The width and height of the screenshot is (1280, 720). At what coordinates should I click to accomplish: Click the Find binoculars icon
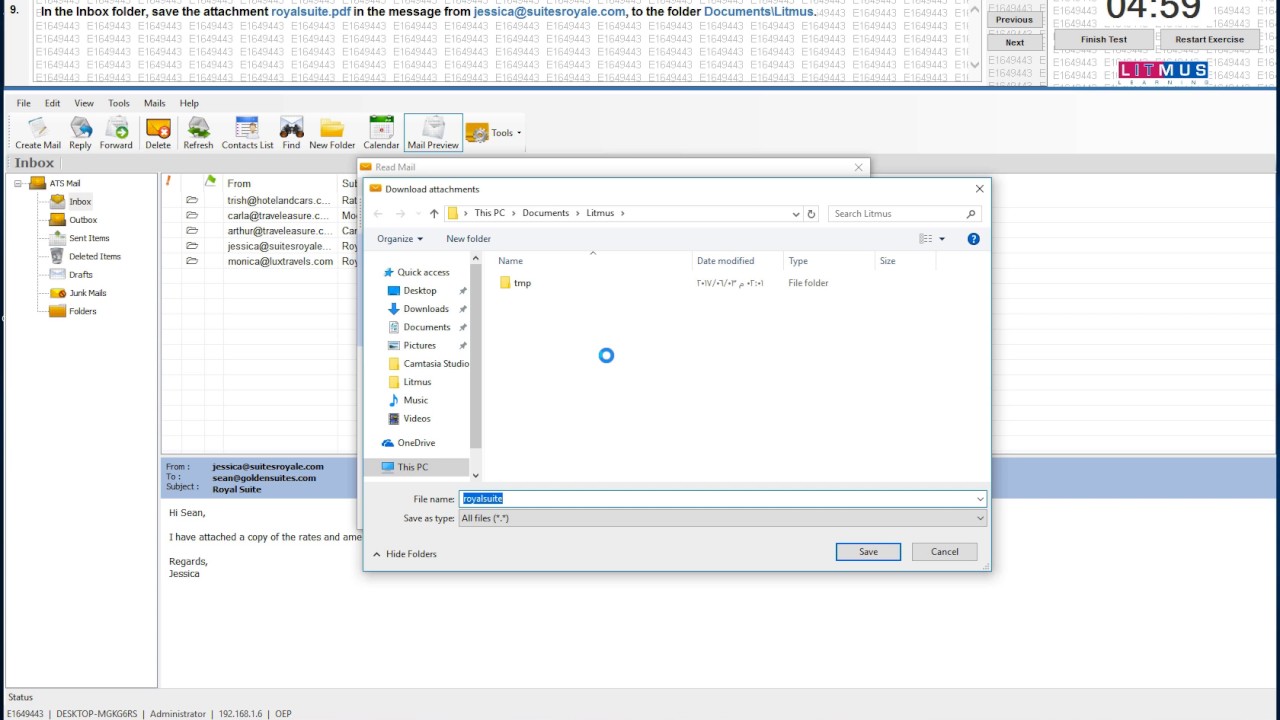(291, 133)
